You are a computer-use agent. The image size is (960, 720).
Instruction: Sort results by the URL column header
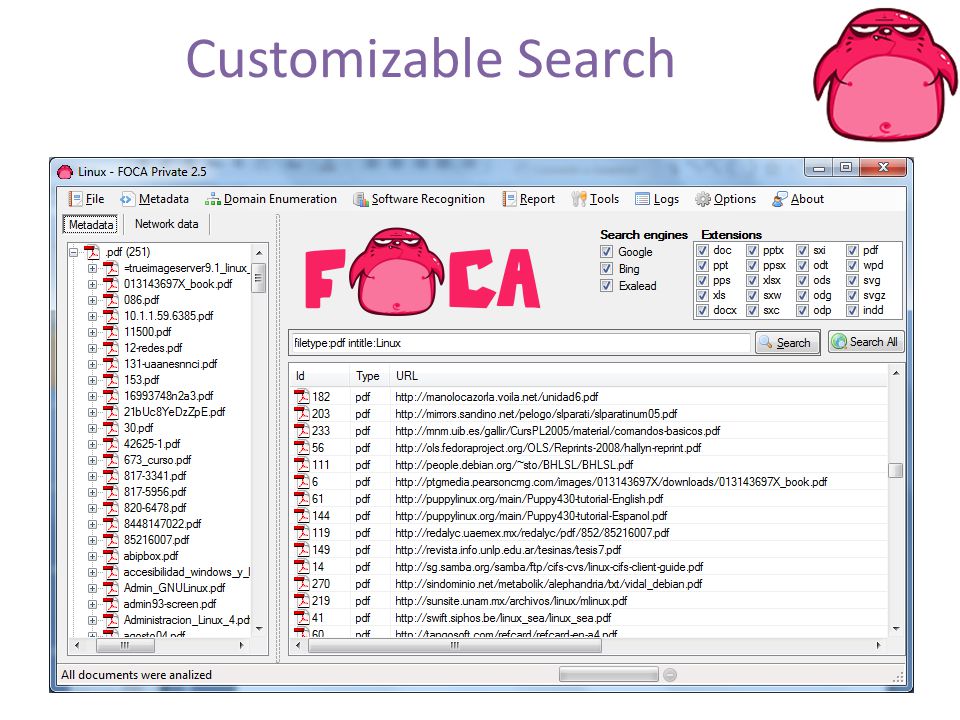(x=638, y=376)
